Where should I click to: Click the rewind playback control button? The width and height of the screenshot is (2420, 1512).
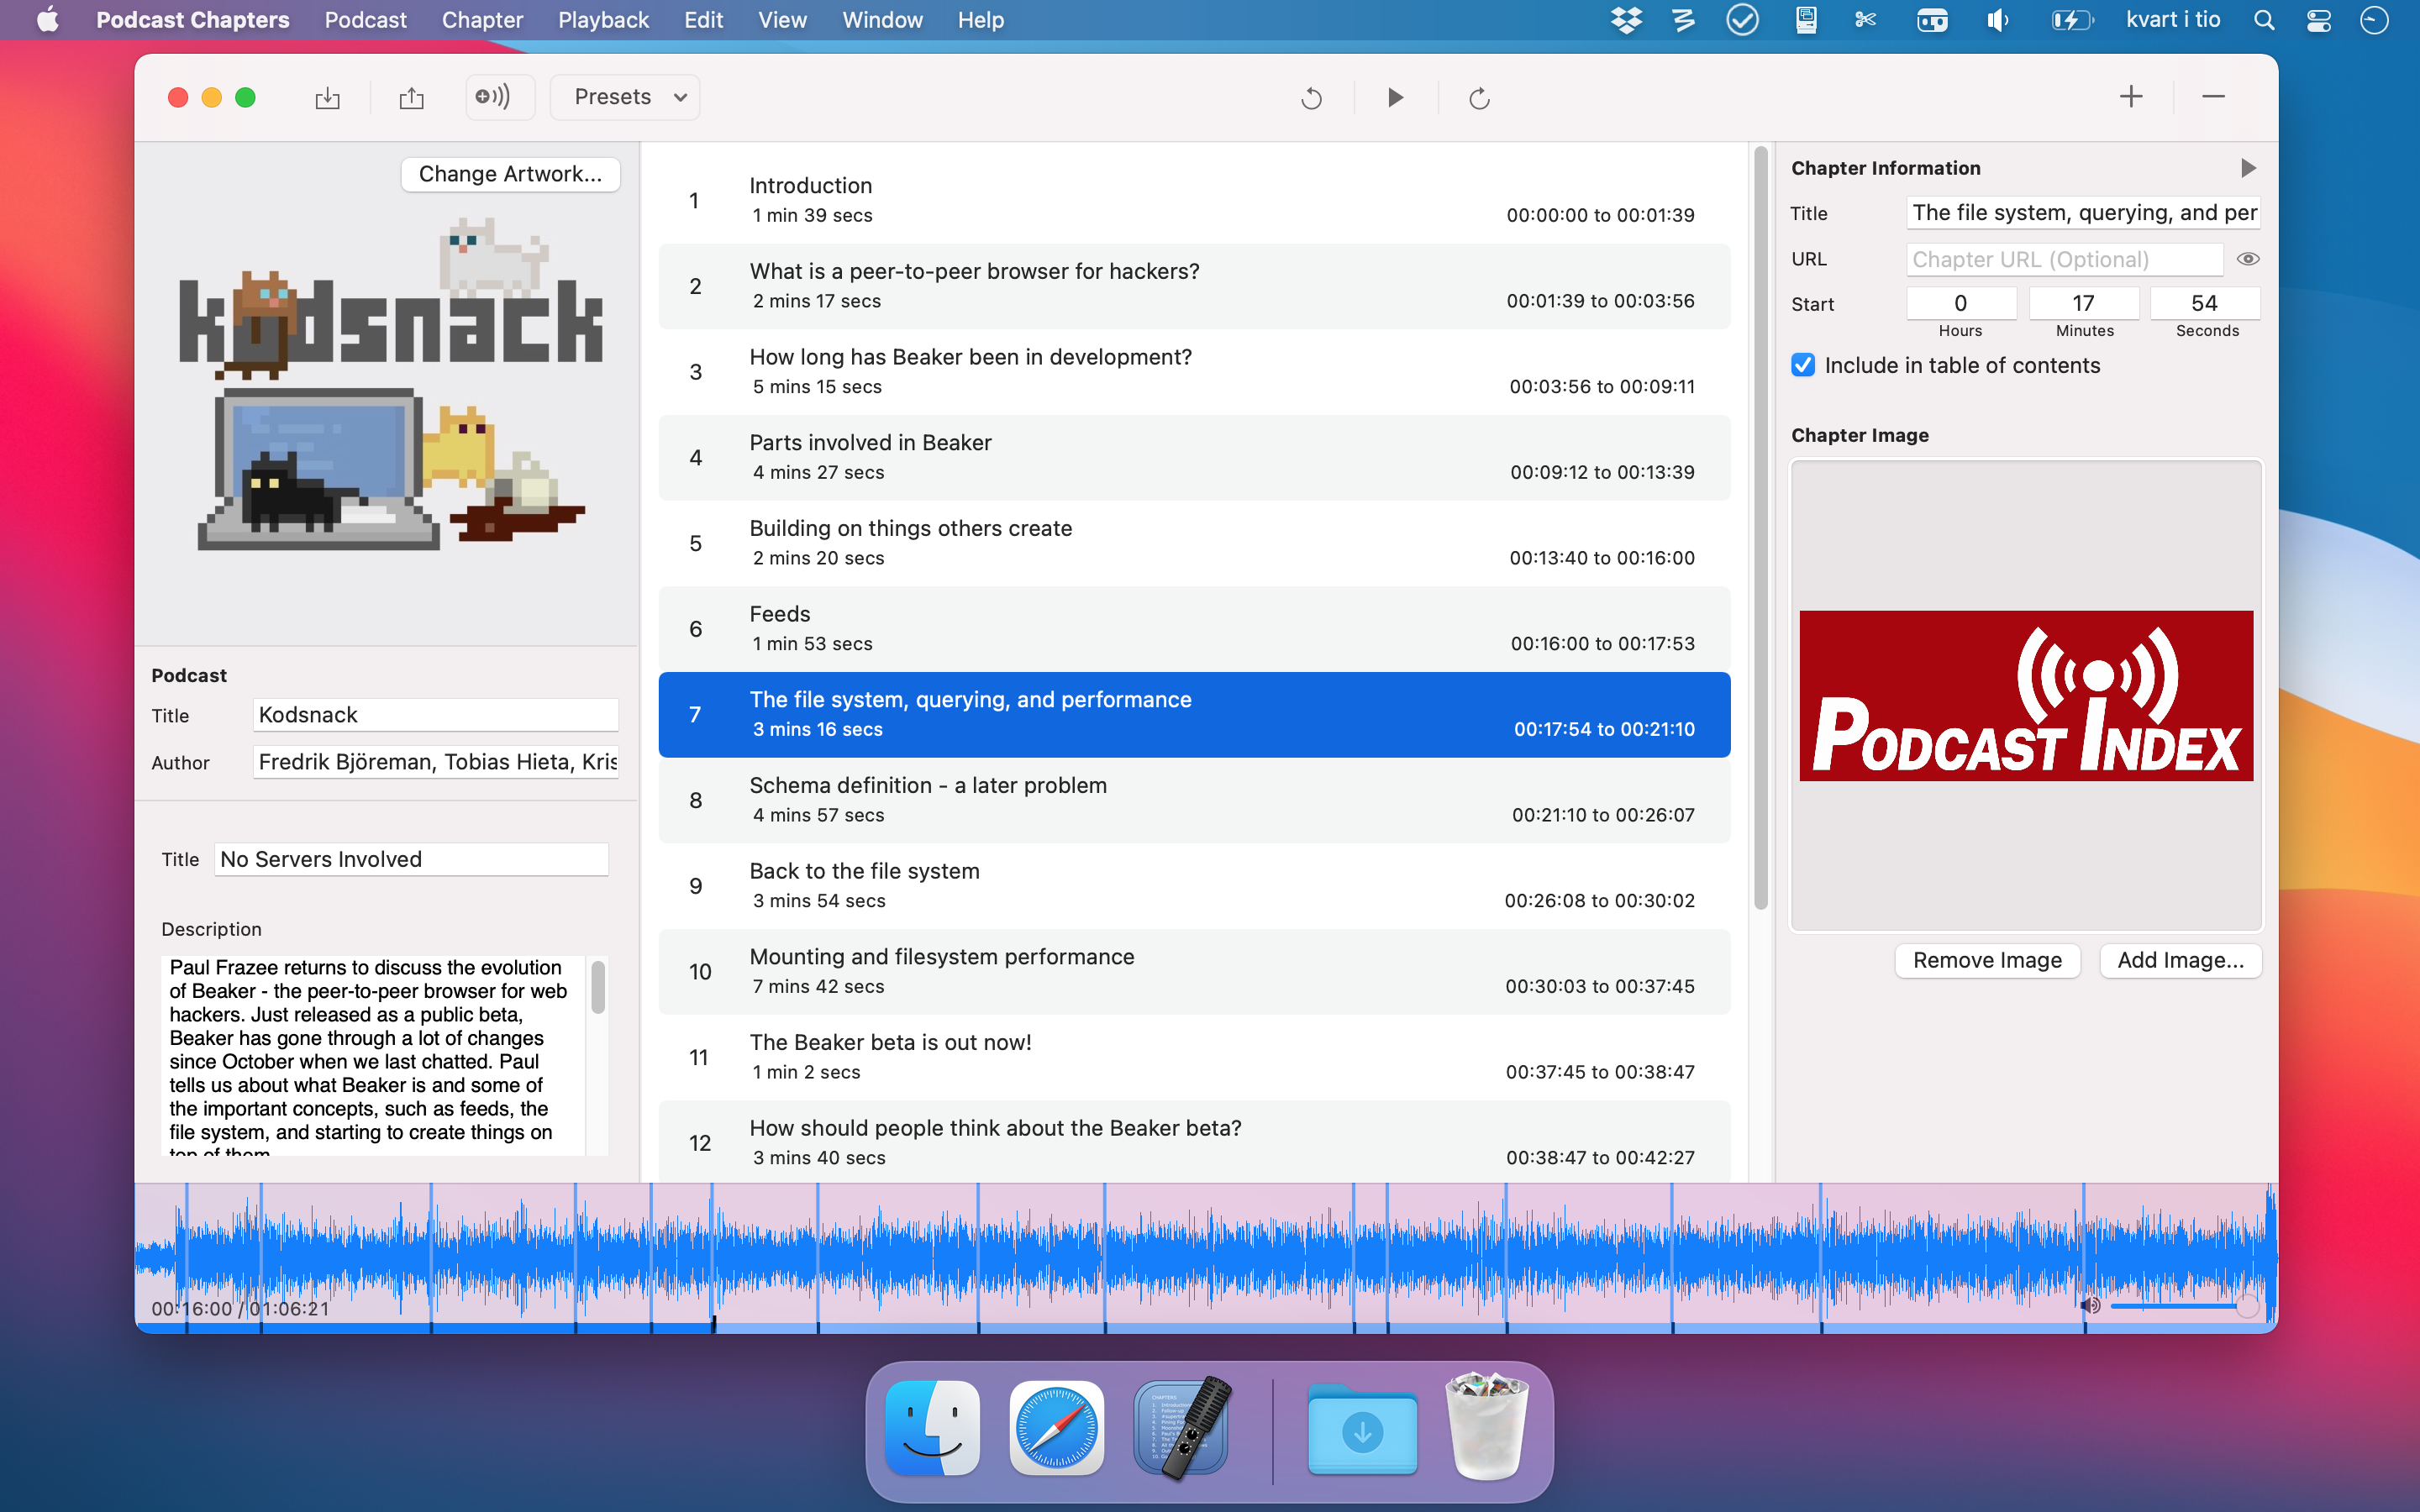[x=1312, y=96]
